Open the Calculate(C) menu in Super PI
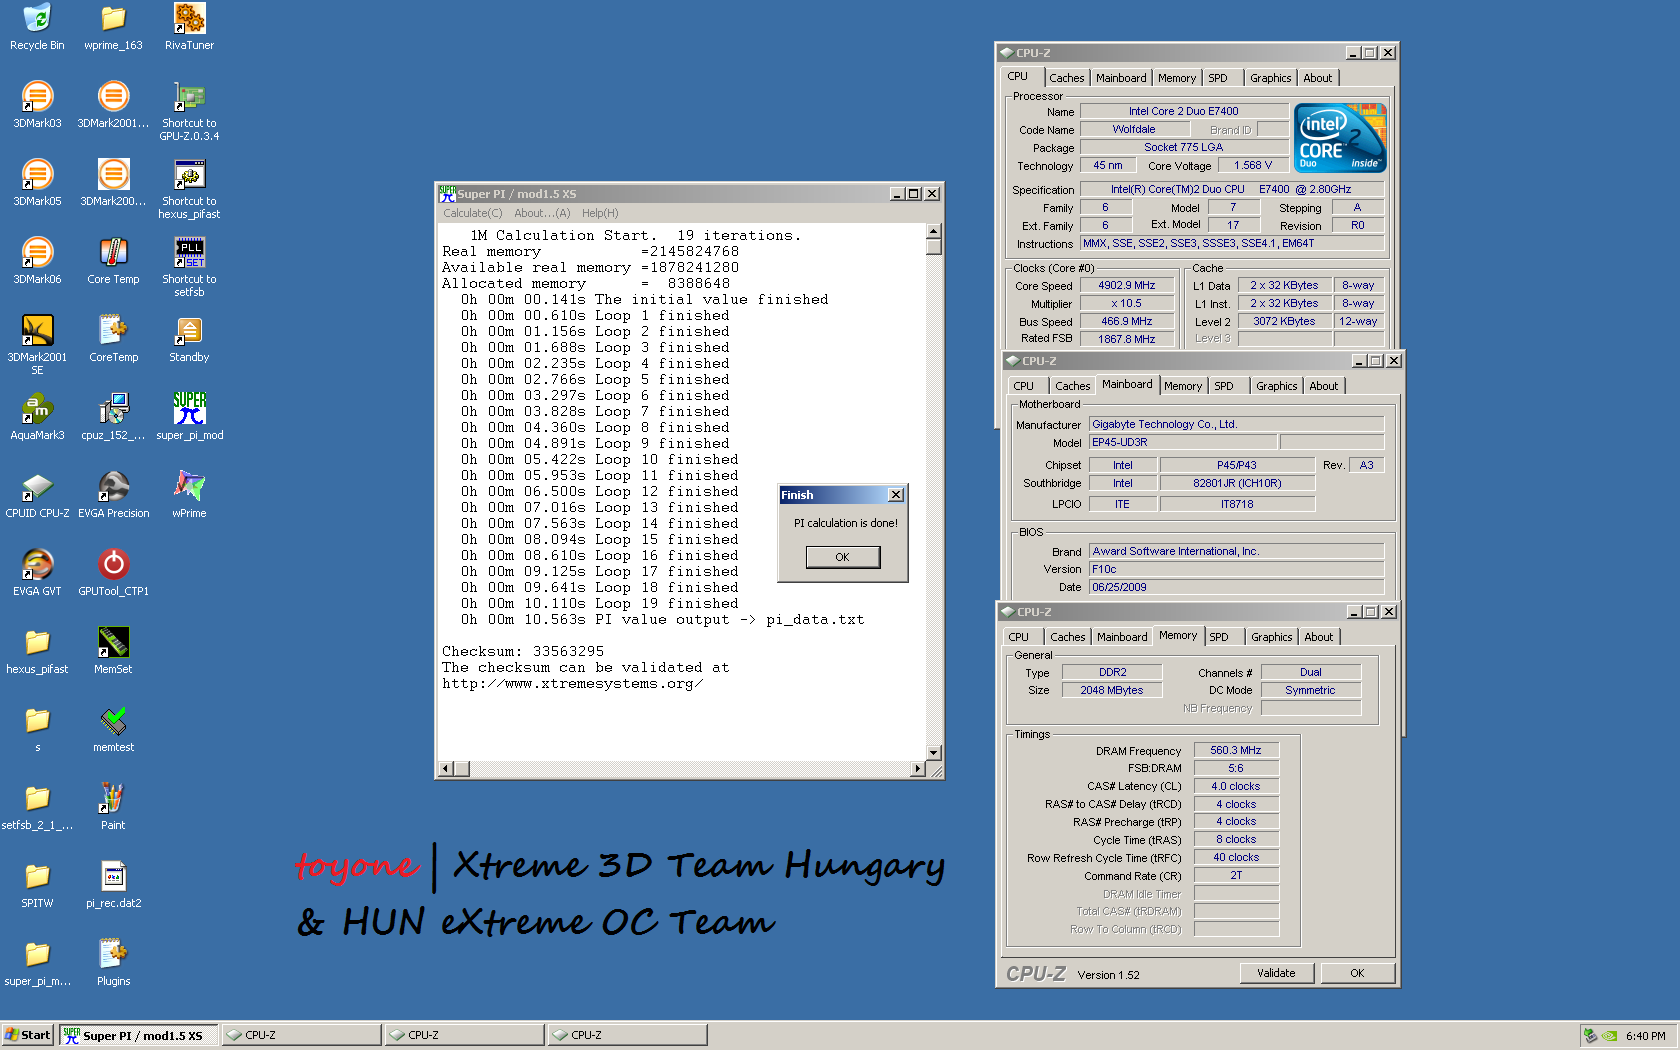 click(x=473, y=213)
